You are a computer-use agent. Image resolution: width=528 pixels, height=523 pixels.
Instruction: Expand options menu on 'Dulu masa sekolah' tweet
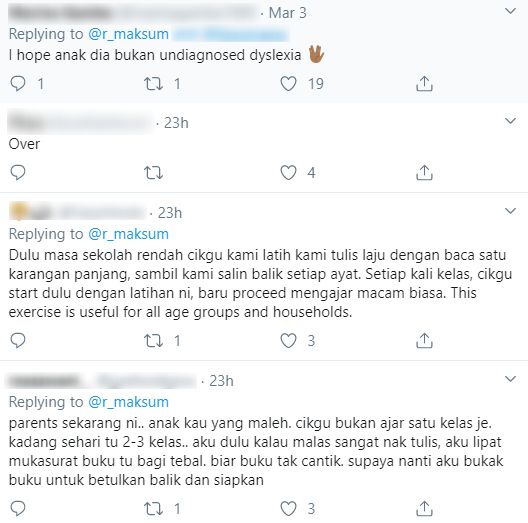510,211
